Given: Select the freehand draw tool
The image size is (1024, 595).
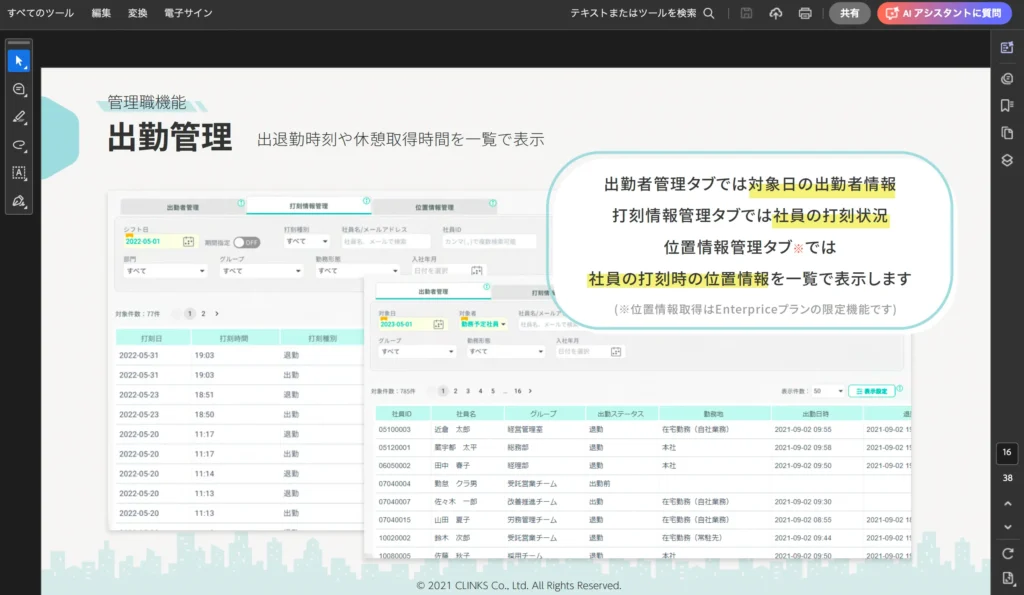Looking at the screenshot, I should click(x=19, y=145).
